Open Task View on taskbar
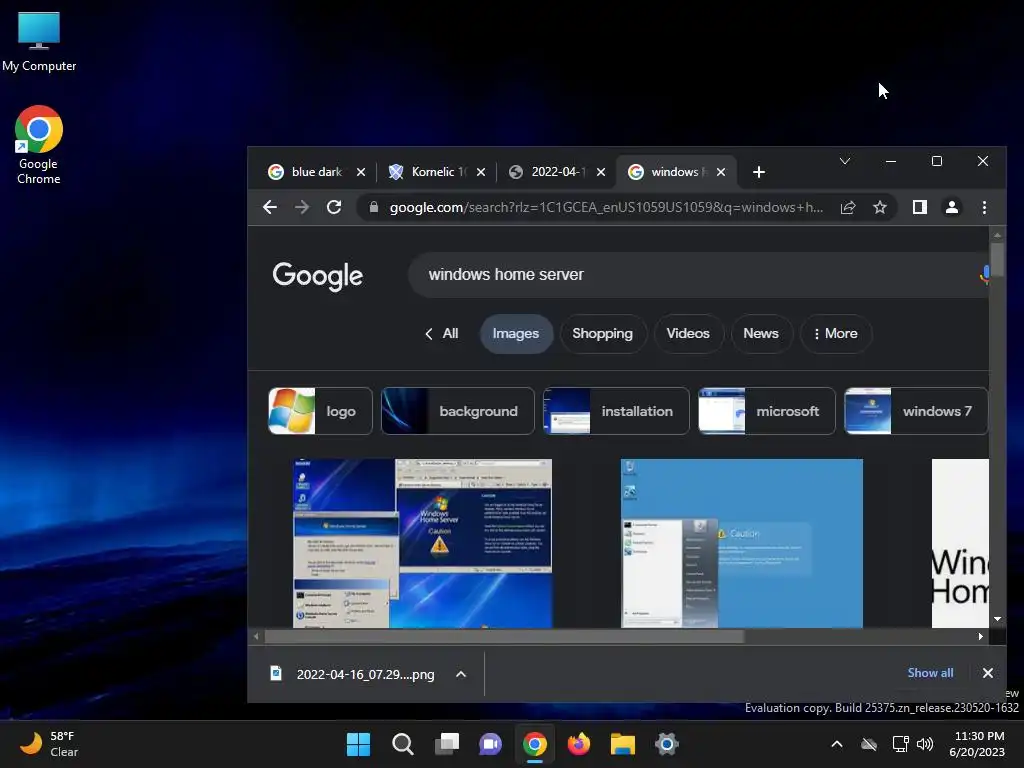This screenshot has width=1024, height=768. 447,744
